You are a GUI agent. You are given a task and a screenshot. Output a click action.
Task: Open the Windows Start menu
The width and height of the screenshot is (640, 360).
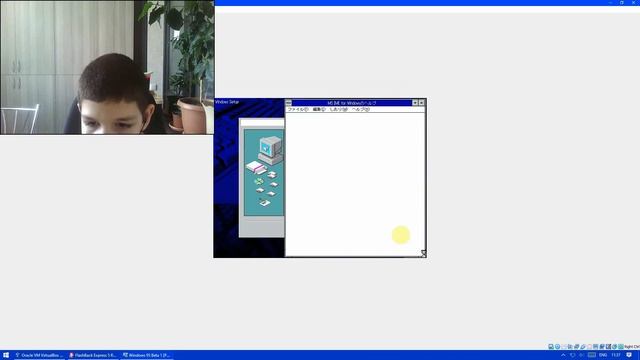click(6, 355)
